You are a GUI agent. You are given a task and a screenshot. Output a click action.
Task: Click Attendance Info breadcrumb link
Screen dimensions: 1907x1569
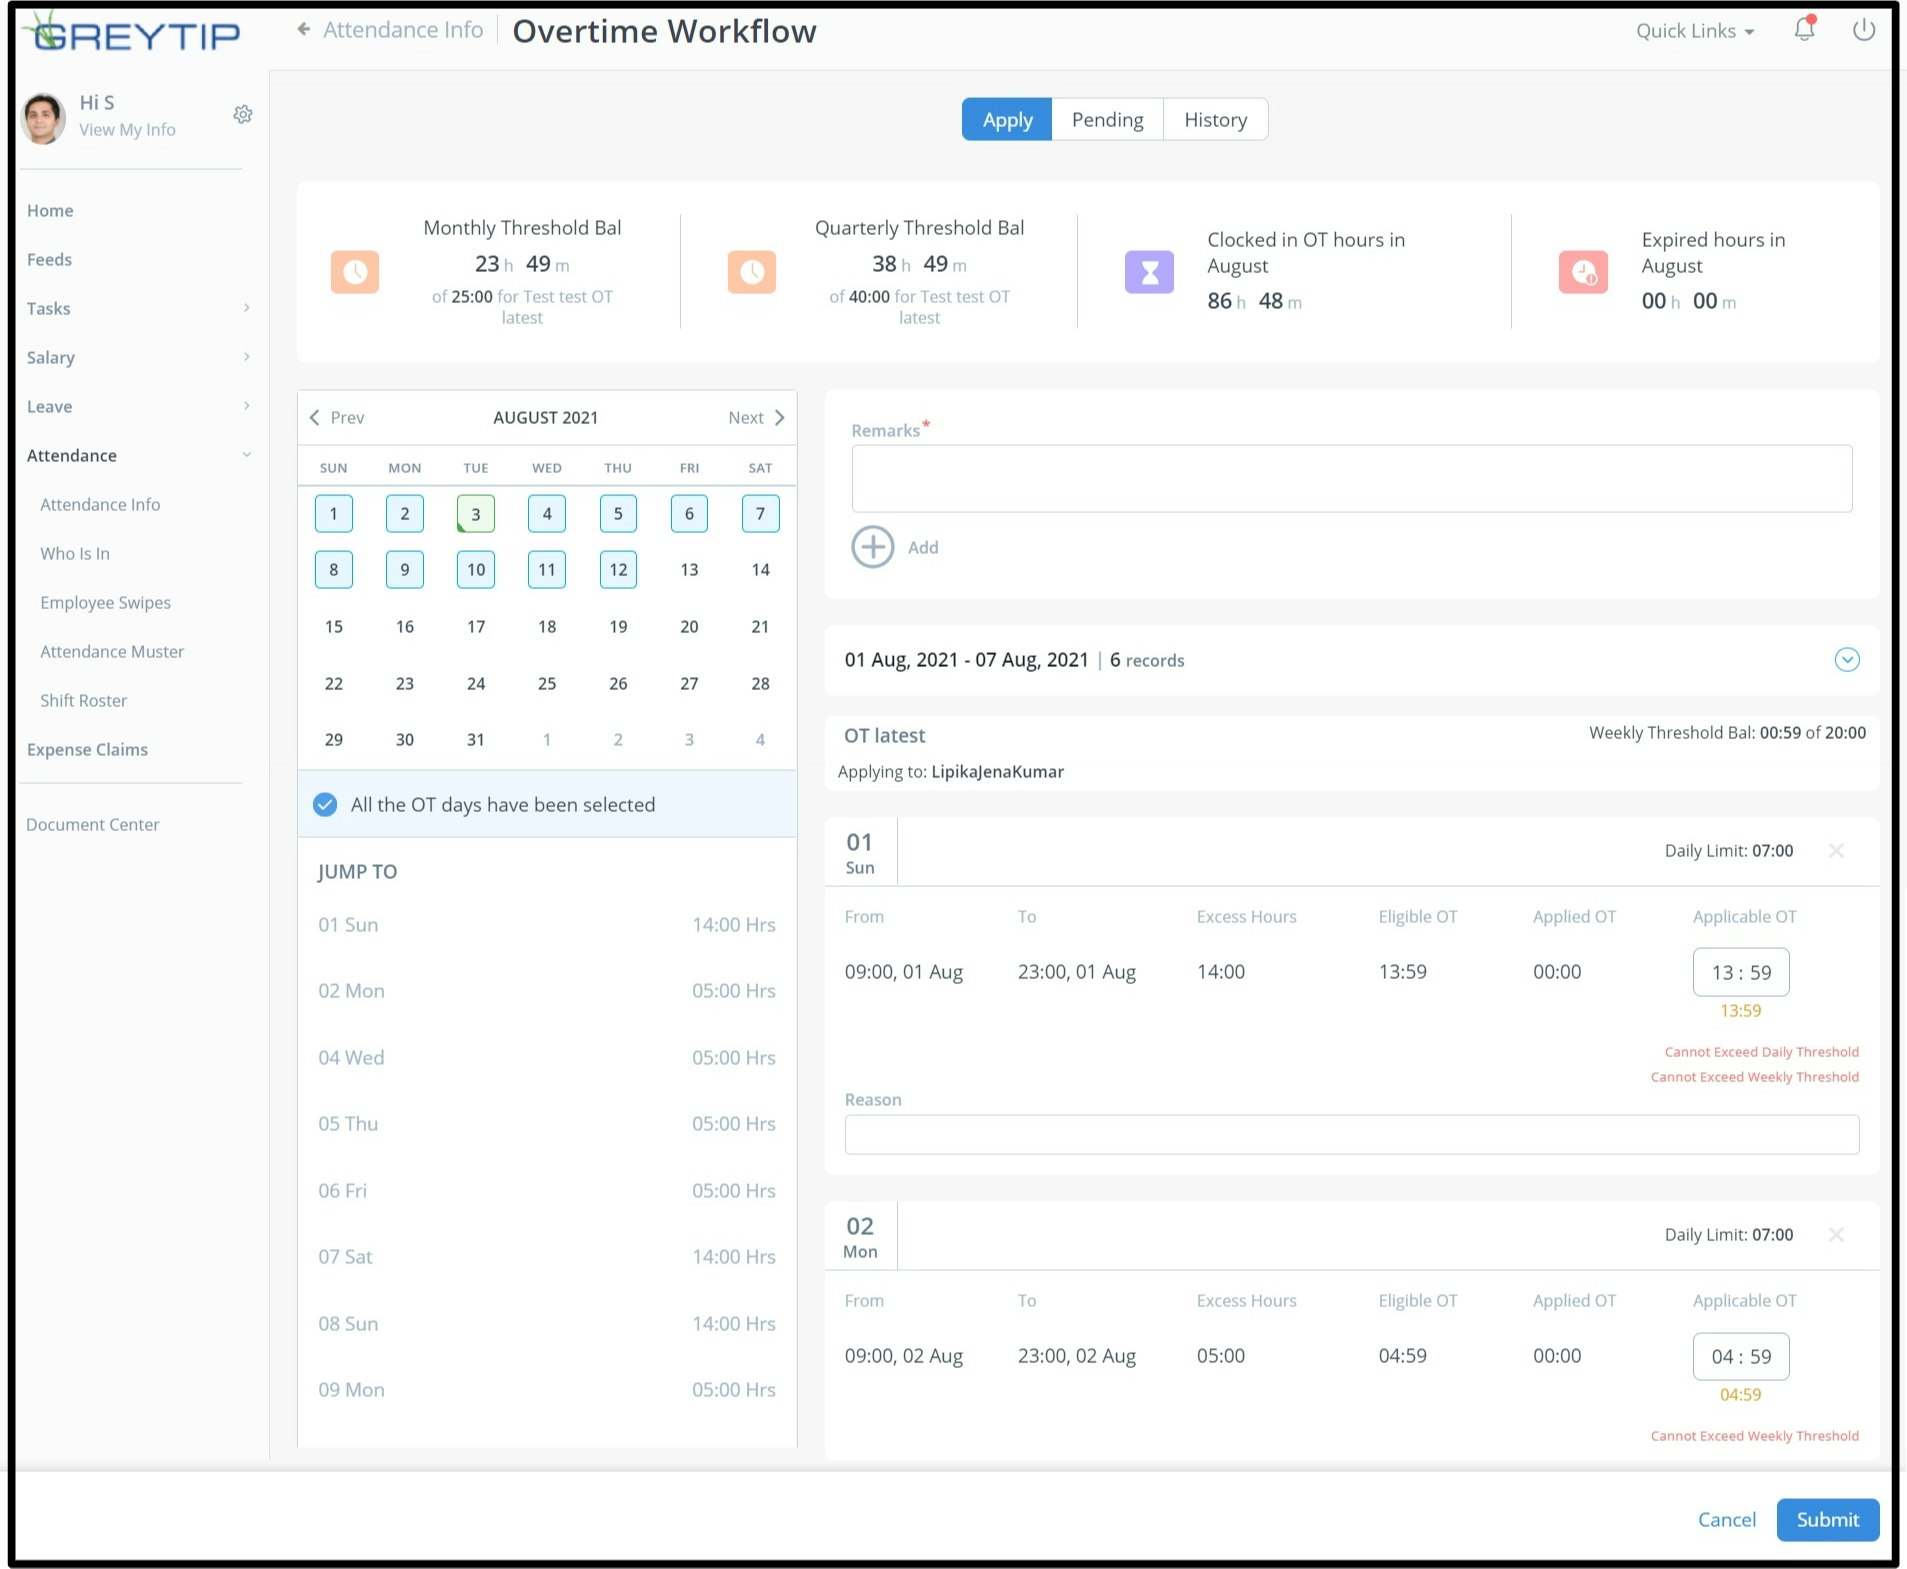403,29
